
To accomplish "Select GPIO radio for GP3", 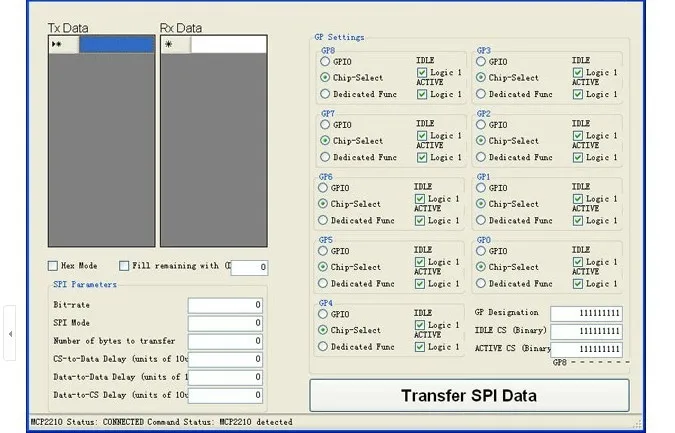I will (481, 62).
